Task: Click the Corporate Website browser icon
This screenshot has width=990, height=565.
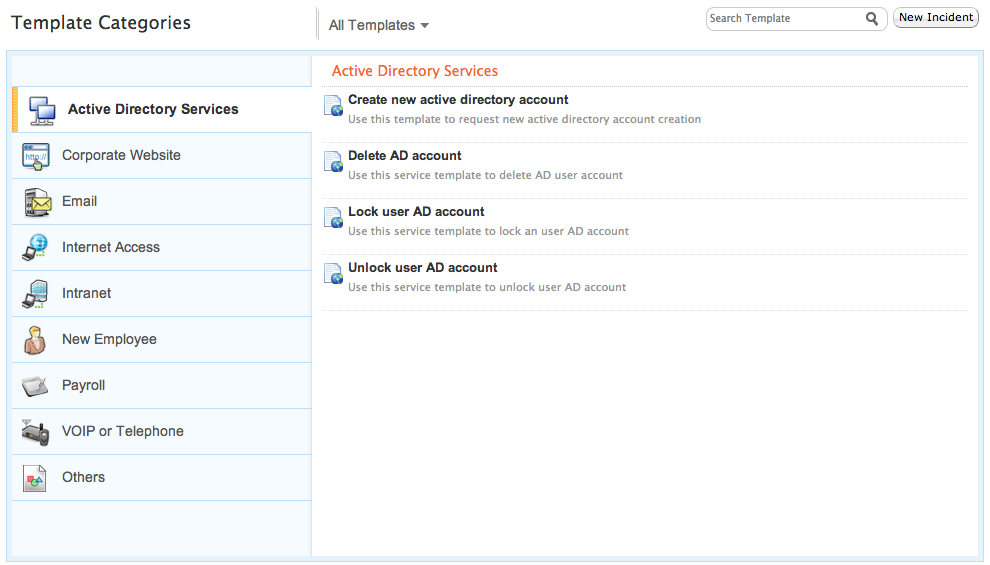Action: click(36, 157)
